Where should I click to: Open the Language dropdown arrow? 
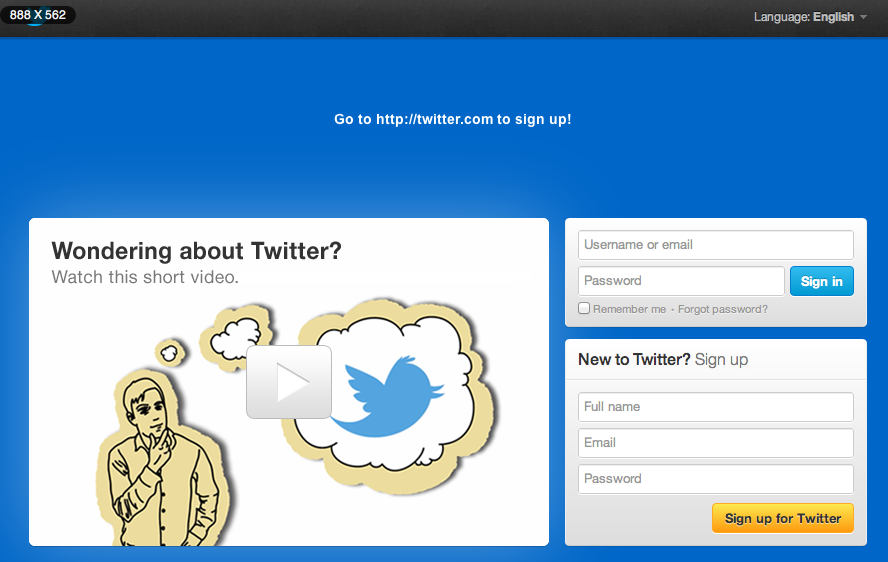[864, 17]
